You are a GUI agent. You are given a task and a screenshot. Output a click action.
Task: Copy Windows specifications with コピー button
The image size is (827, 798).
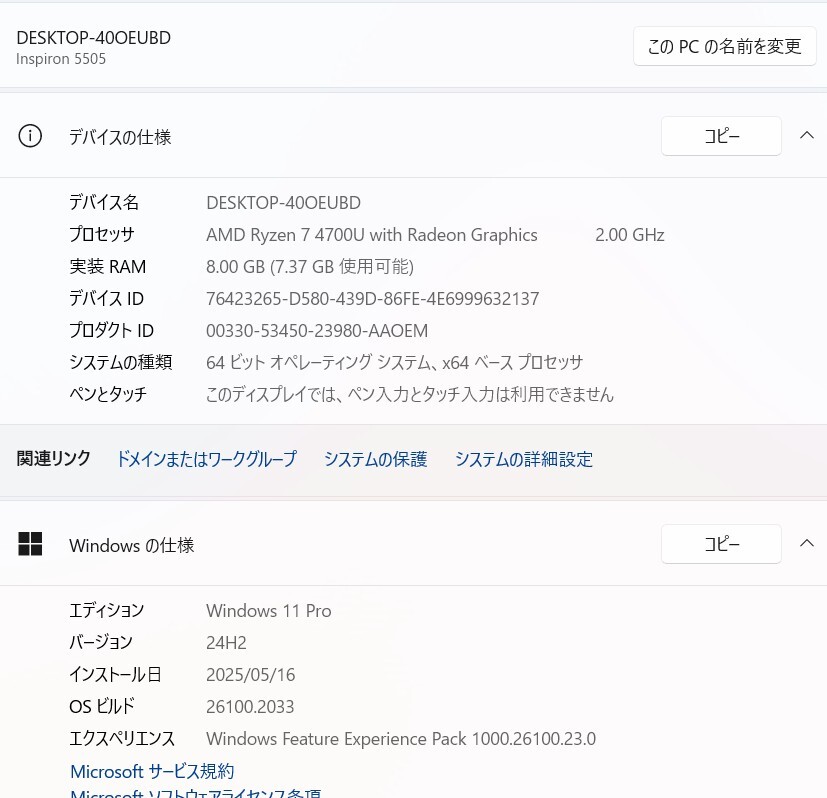pyautogui.click(x=721, y=544)
